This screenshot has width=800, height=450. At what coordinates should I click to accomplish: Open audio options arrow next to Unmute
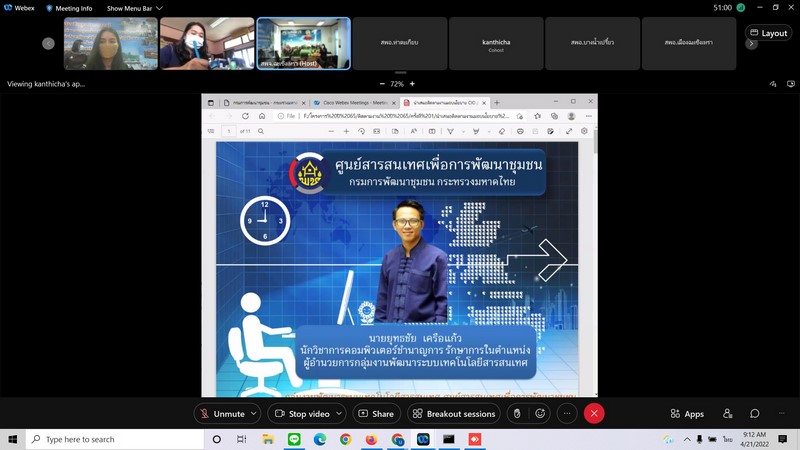pos(254,414)
